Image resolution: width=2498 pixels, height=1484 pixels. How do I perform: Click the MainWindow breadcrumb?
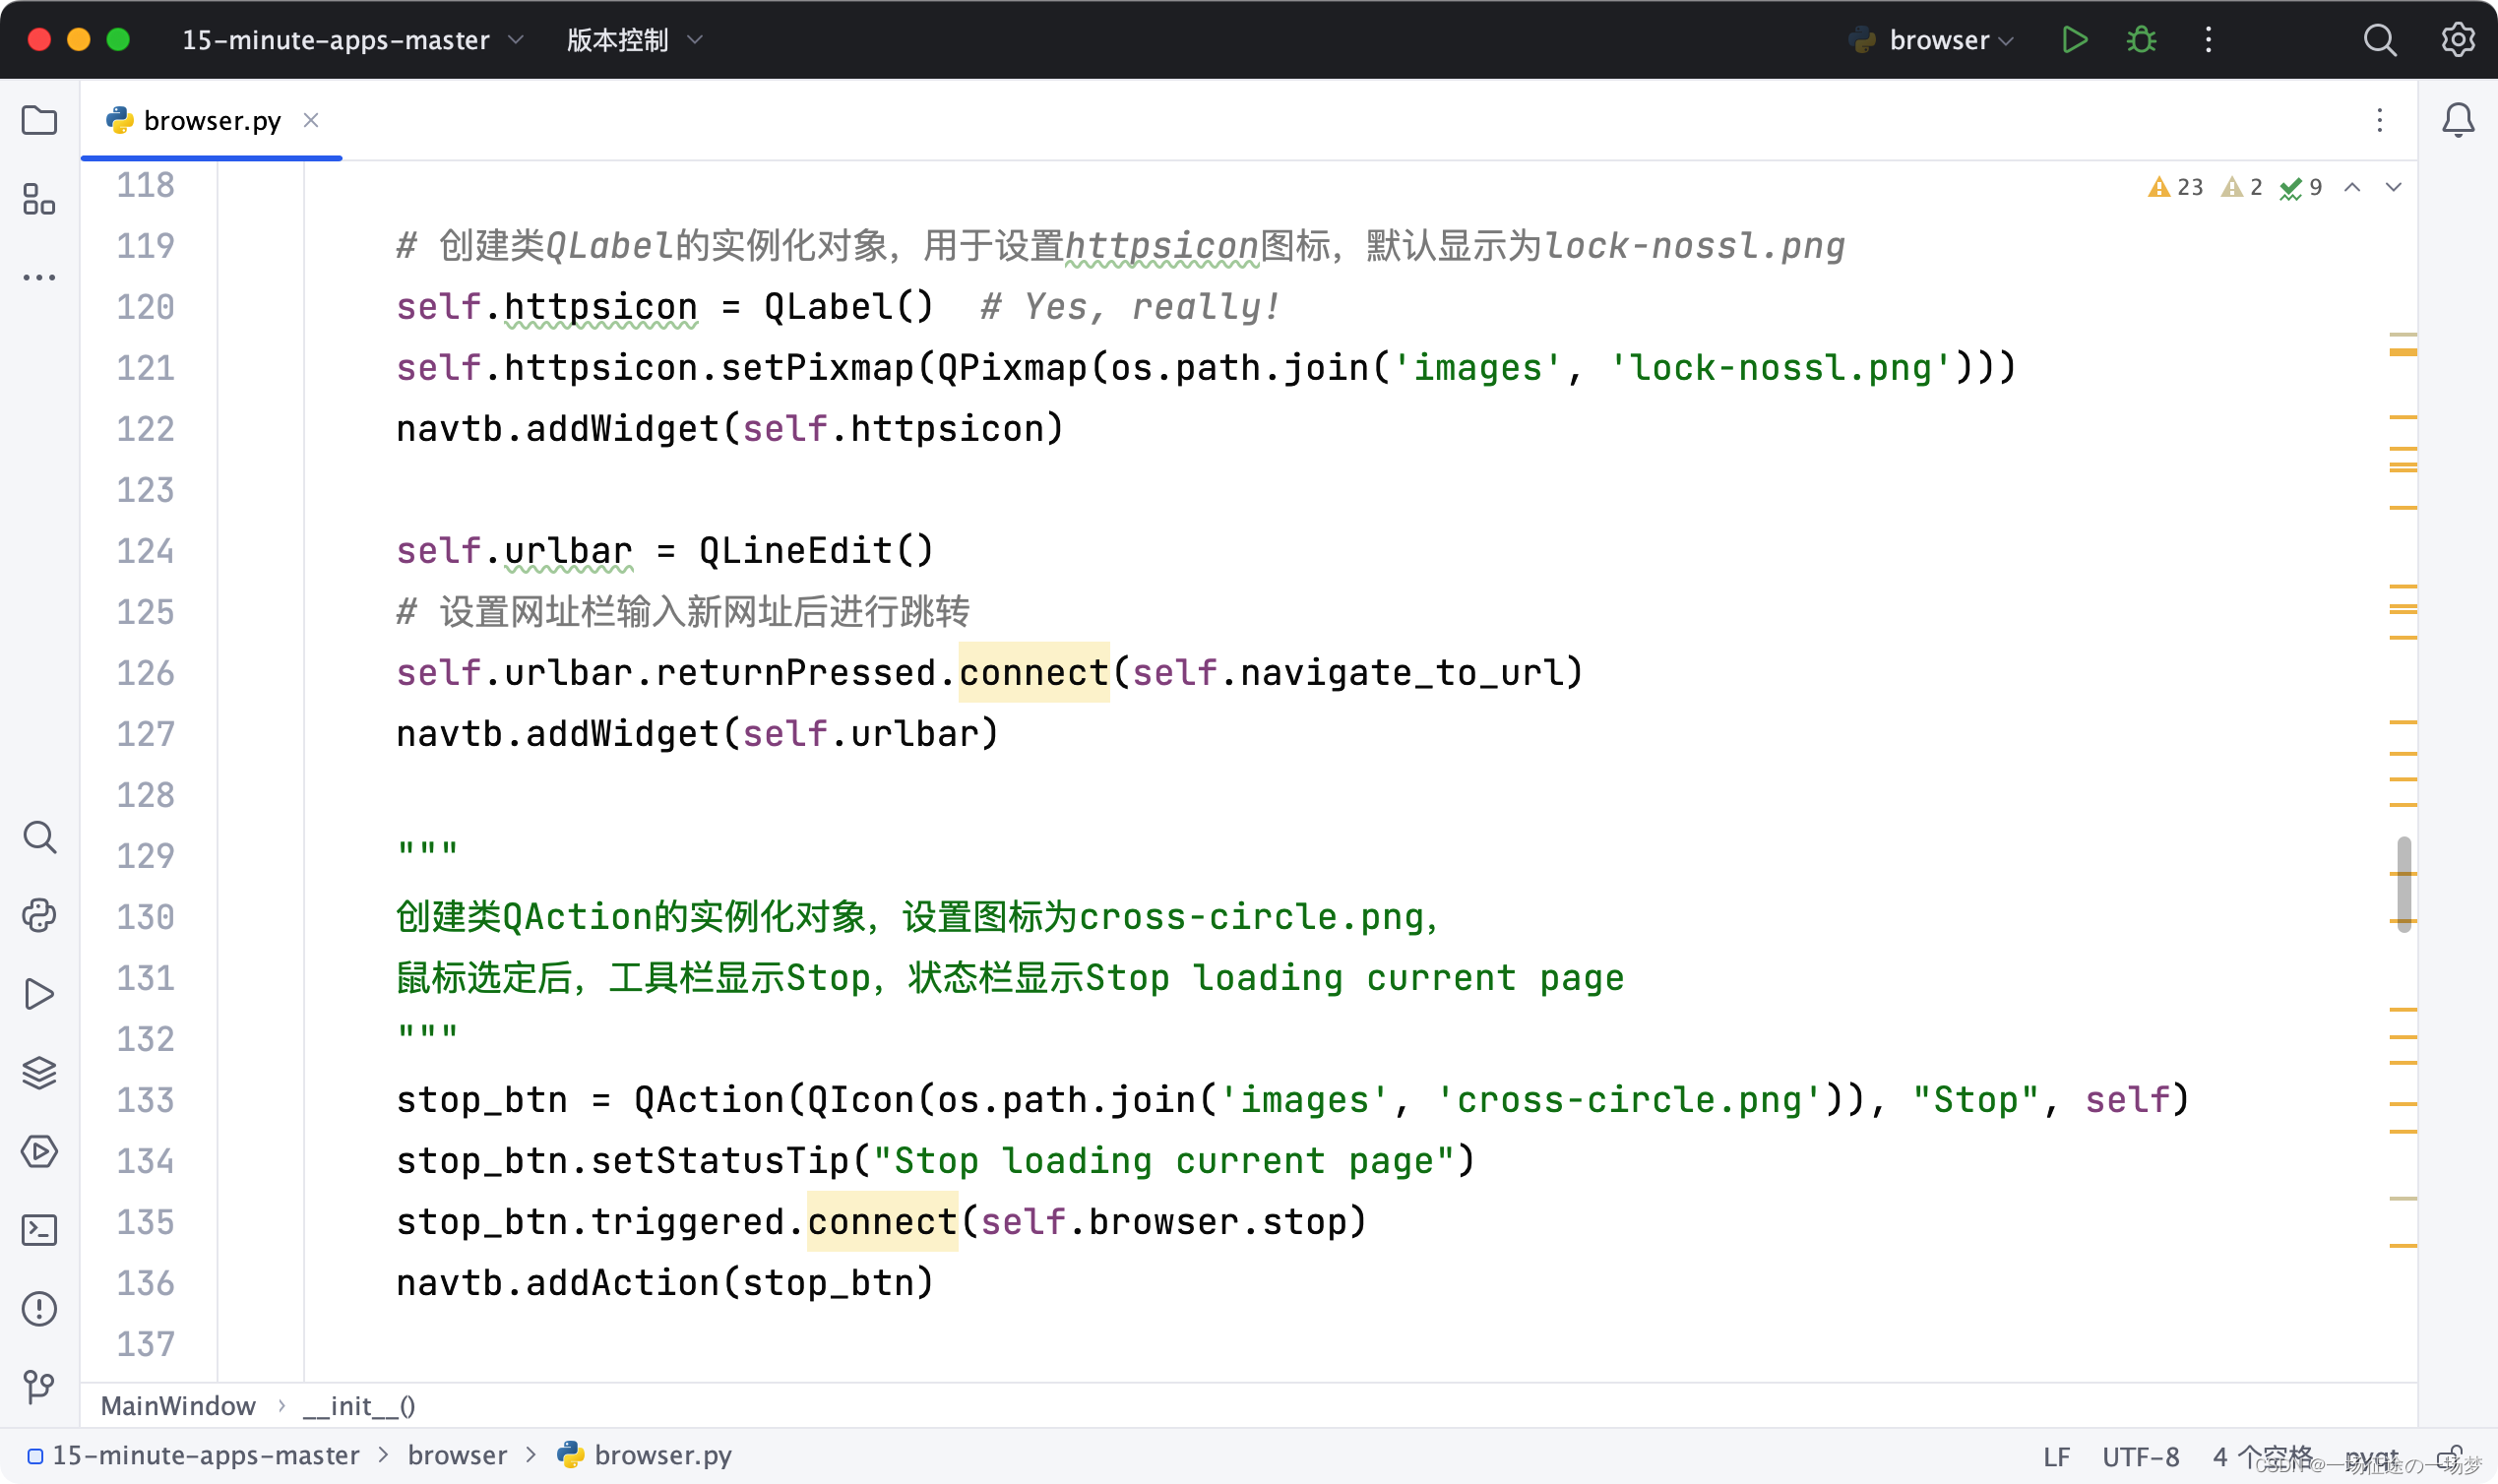(178, 1405)
